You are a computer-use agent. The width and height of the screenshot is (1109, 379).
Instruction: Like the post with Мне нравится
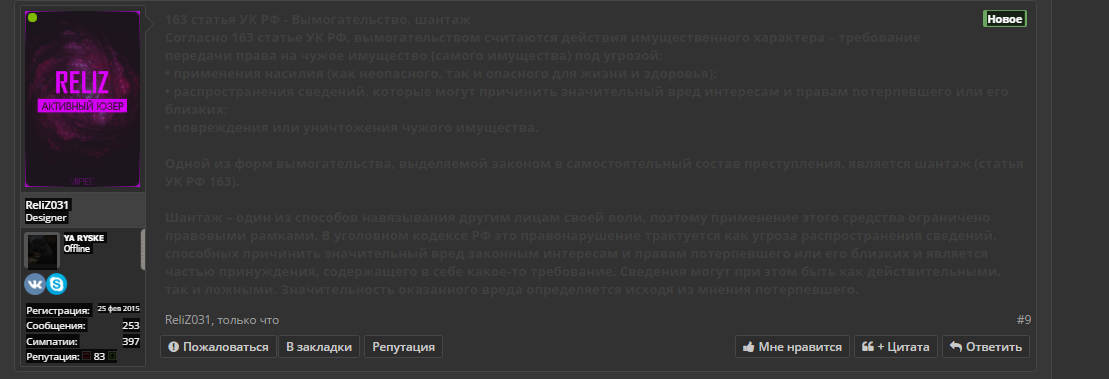[792, 346]
